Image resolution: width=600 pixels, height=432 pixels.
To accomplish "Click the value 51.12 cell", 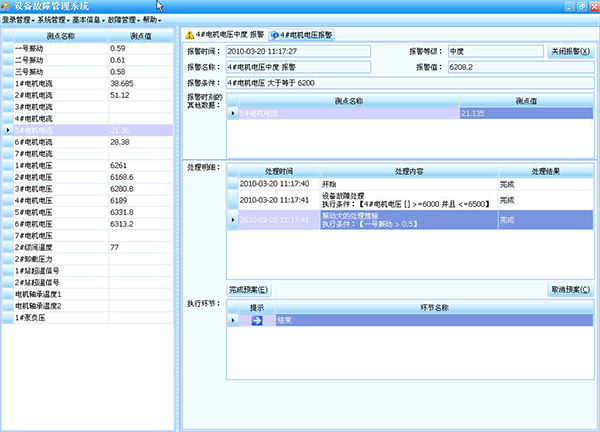I will pos(141,95).
